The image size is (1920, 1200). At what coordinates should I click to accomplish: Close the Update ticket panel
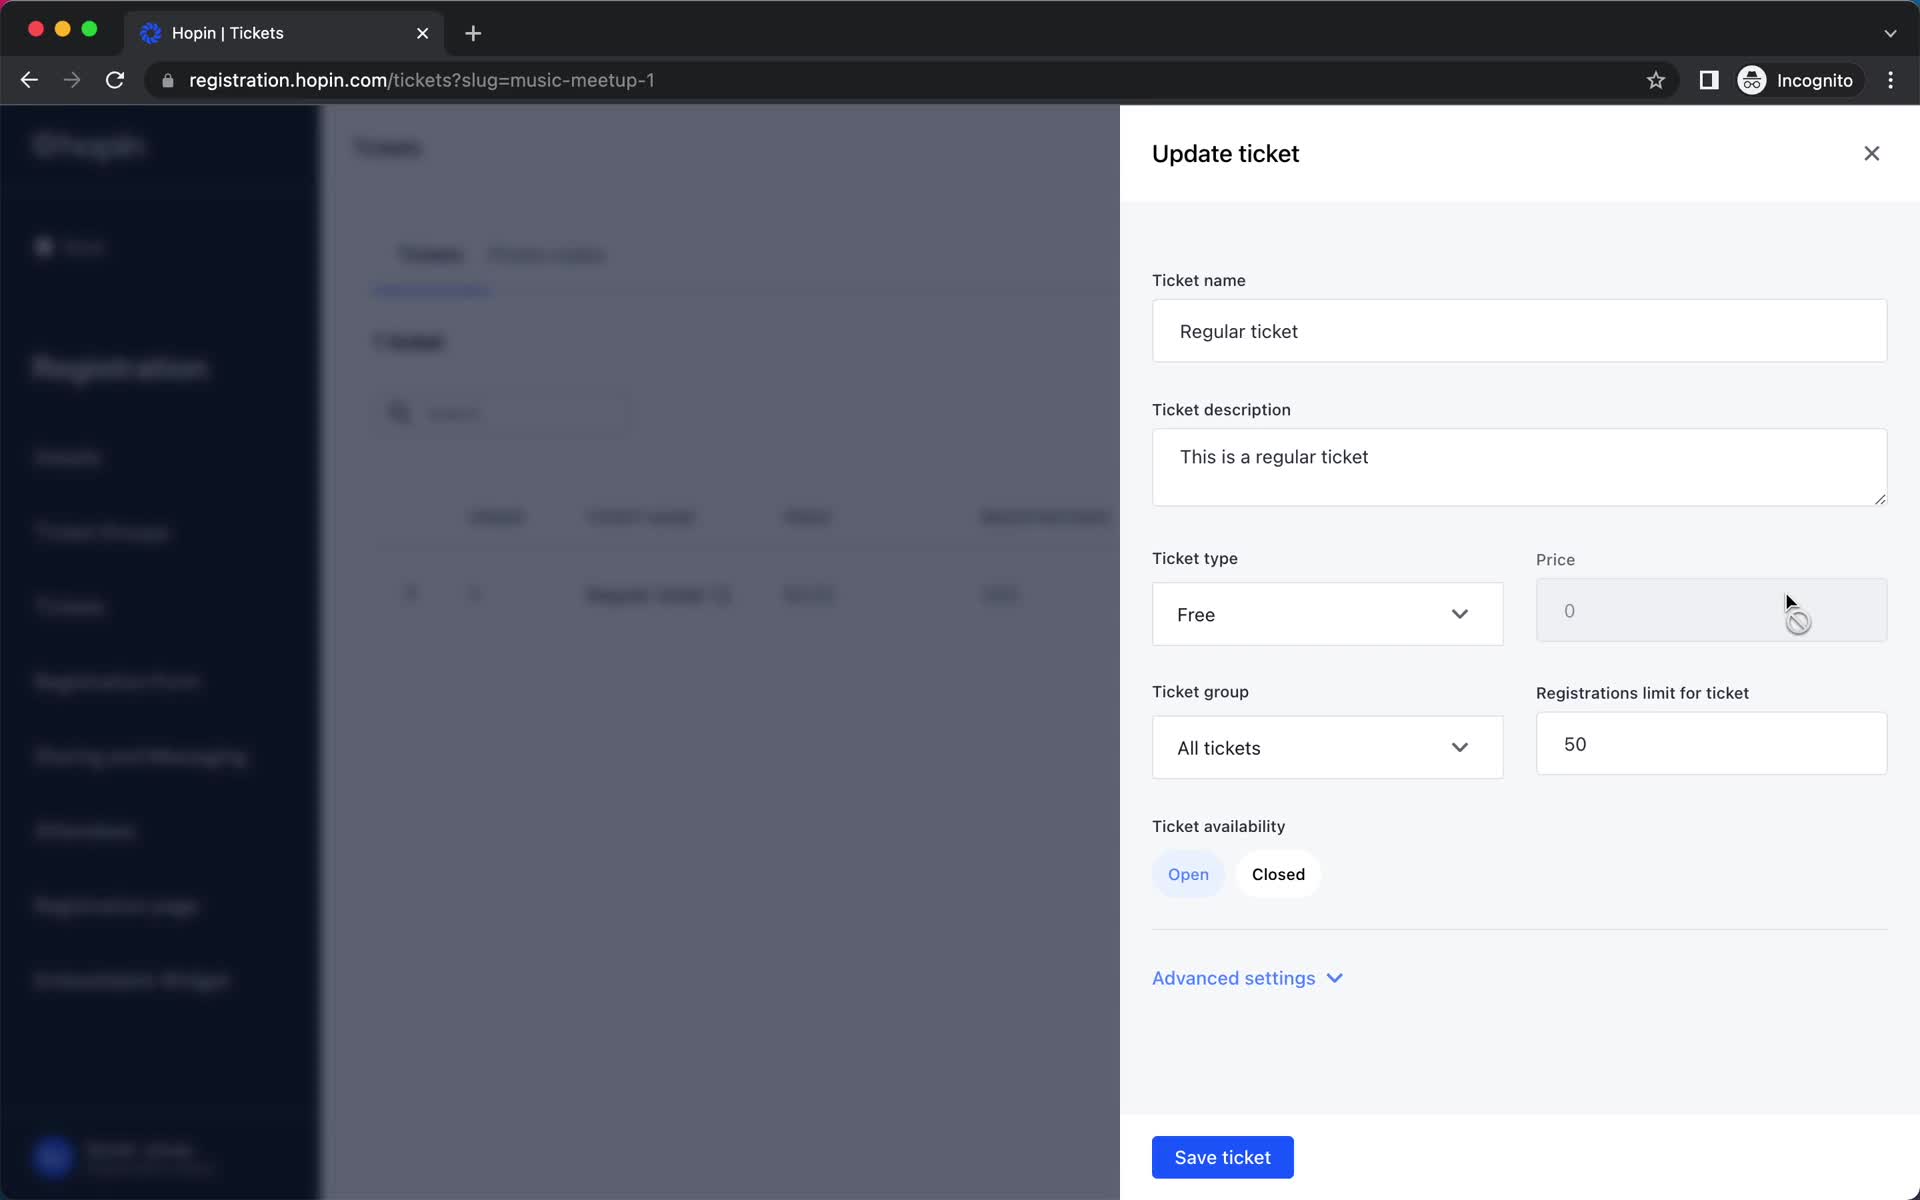click(1871, 153)
